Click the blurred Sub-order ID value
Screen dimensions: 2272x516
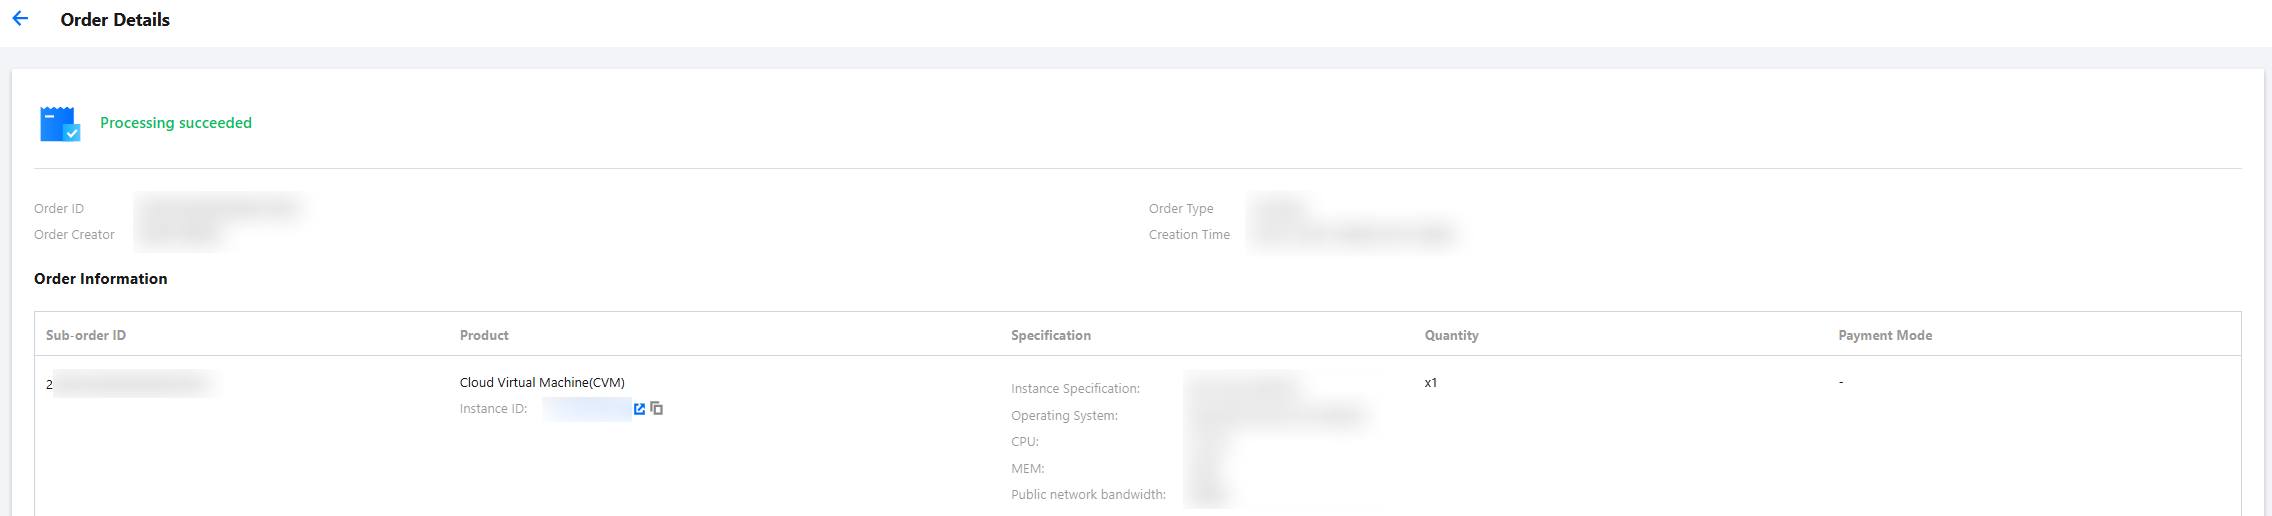(x=132, y=383)
